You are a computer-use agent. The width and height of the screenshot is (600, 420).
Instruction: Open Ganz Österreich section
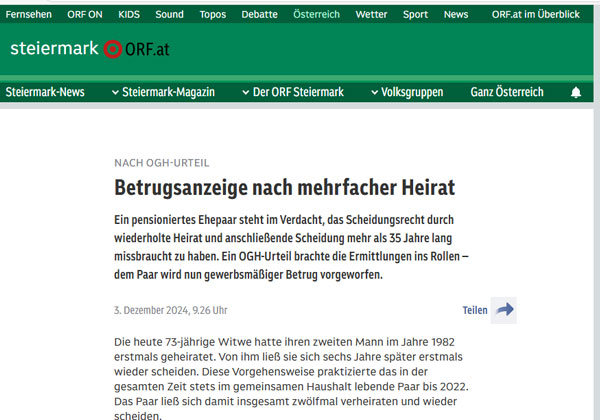[x=507, y=92]
